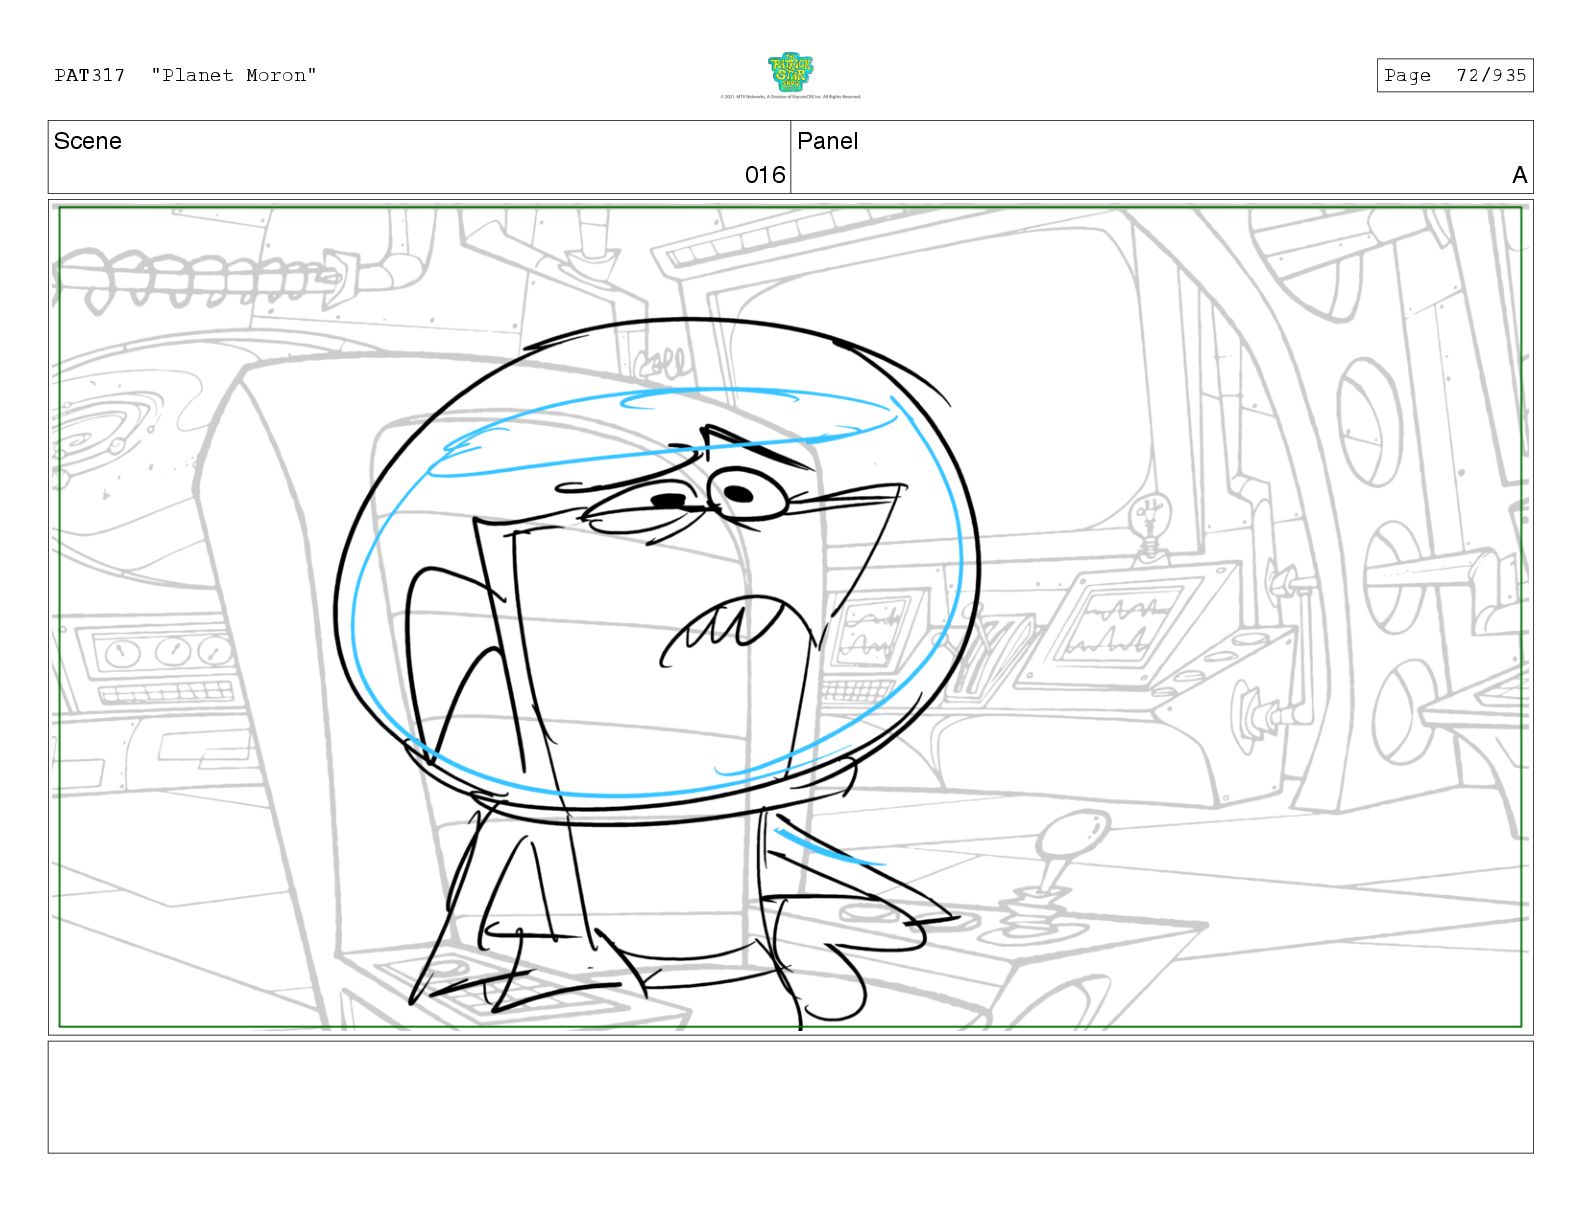Click the copyright line under the logo
Viewport: 1582px width, 1225px height.
tap(790, 97)
